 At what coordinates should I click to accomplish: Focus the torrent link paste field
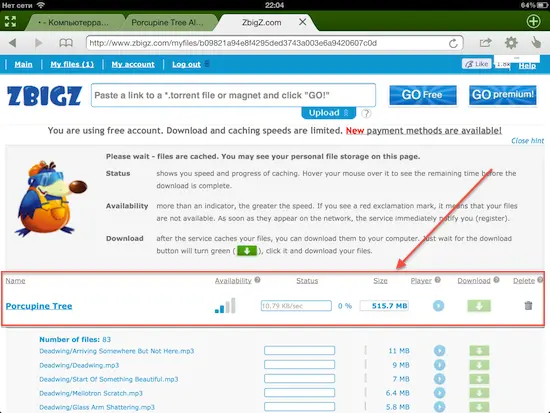click(233, 95)
